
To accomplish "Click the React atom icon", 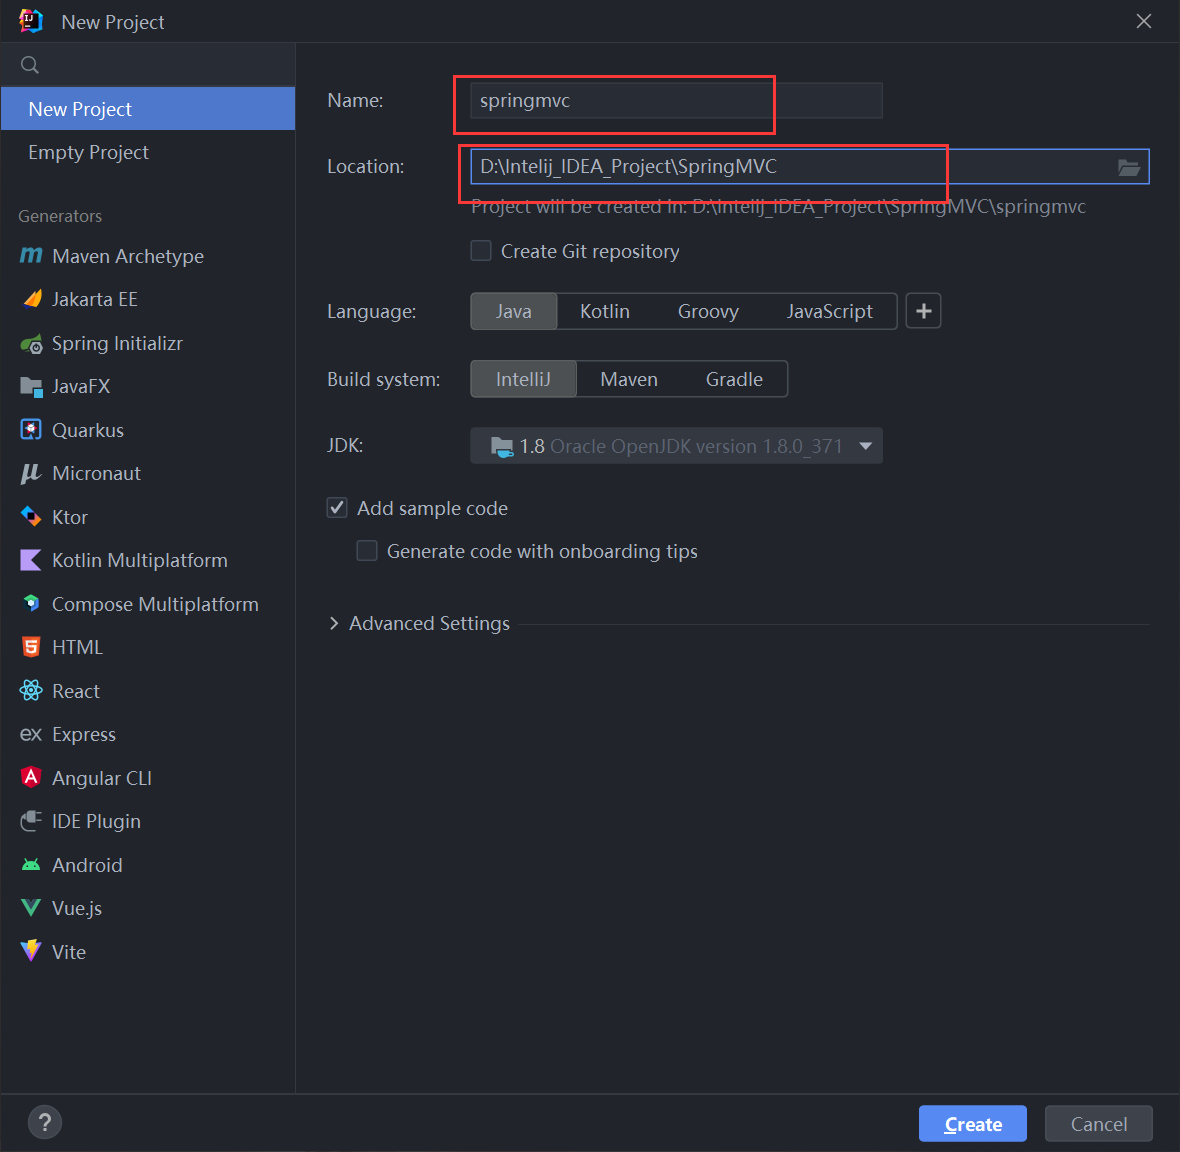I will 31,691.
